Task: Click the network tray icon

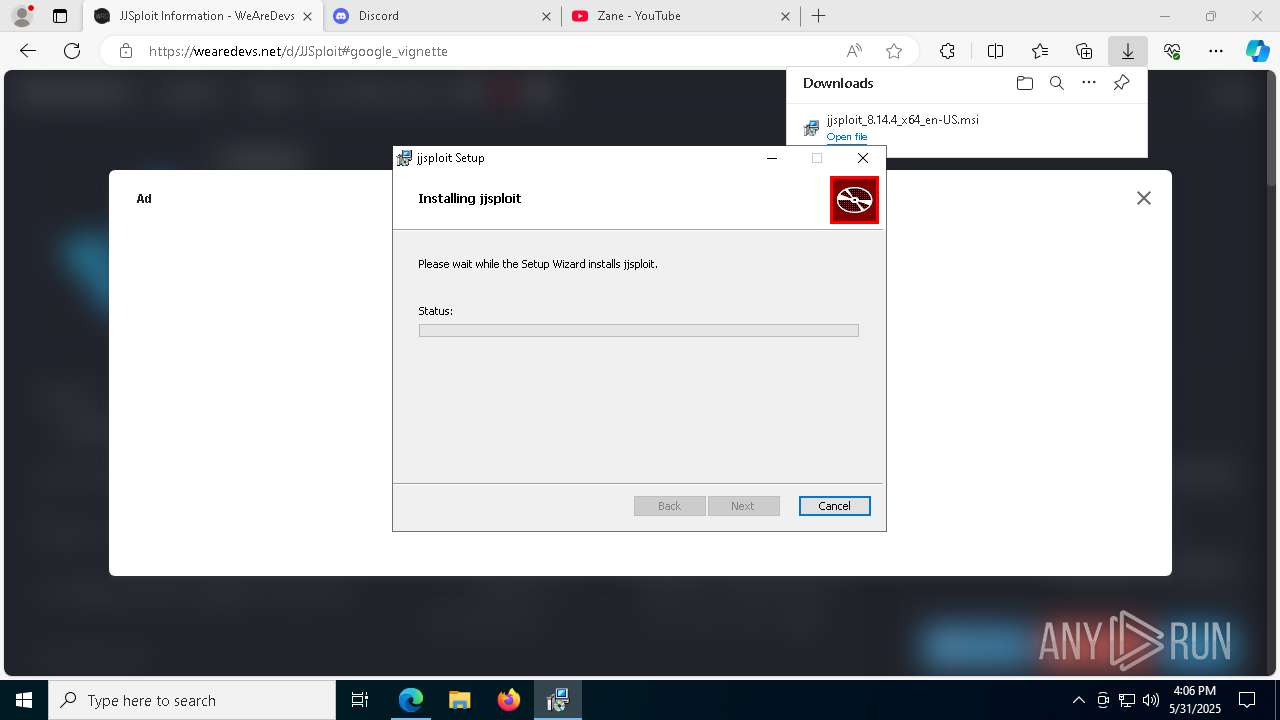Action: pos(1127,700)
